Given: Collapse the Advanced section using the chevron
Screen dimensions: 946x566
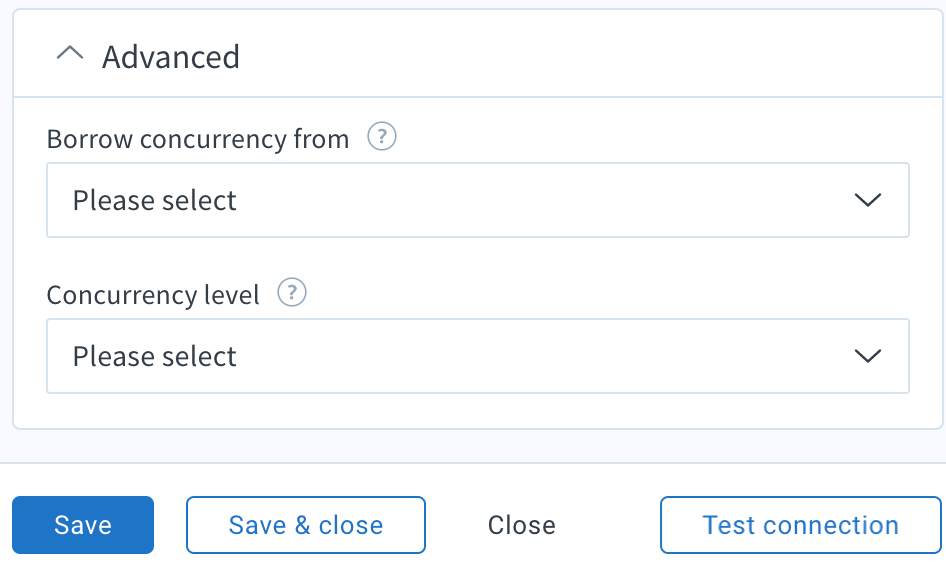Looking at the screenshot, I should (x=70, y=54).
